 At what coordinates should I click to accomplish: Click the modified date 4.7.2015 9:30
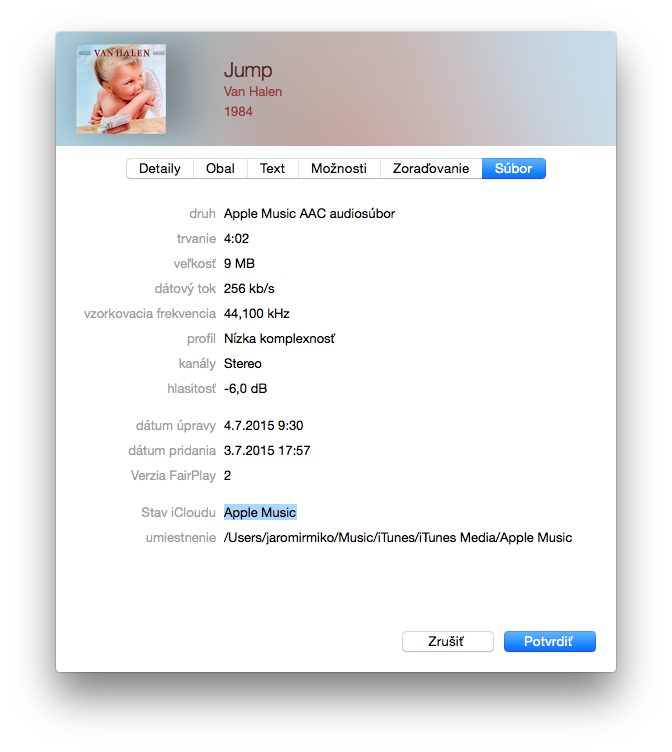point(263,425)
